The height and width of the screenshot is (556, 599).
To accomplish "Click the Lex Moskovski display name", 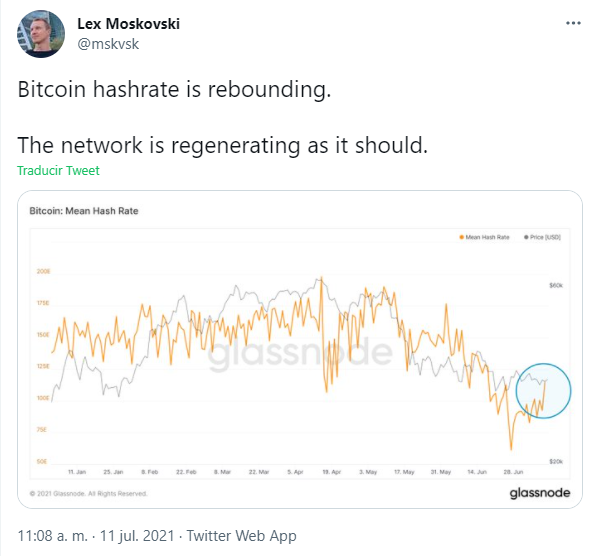I will (x=128, y=24).
